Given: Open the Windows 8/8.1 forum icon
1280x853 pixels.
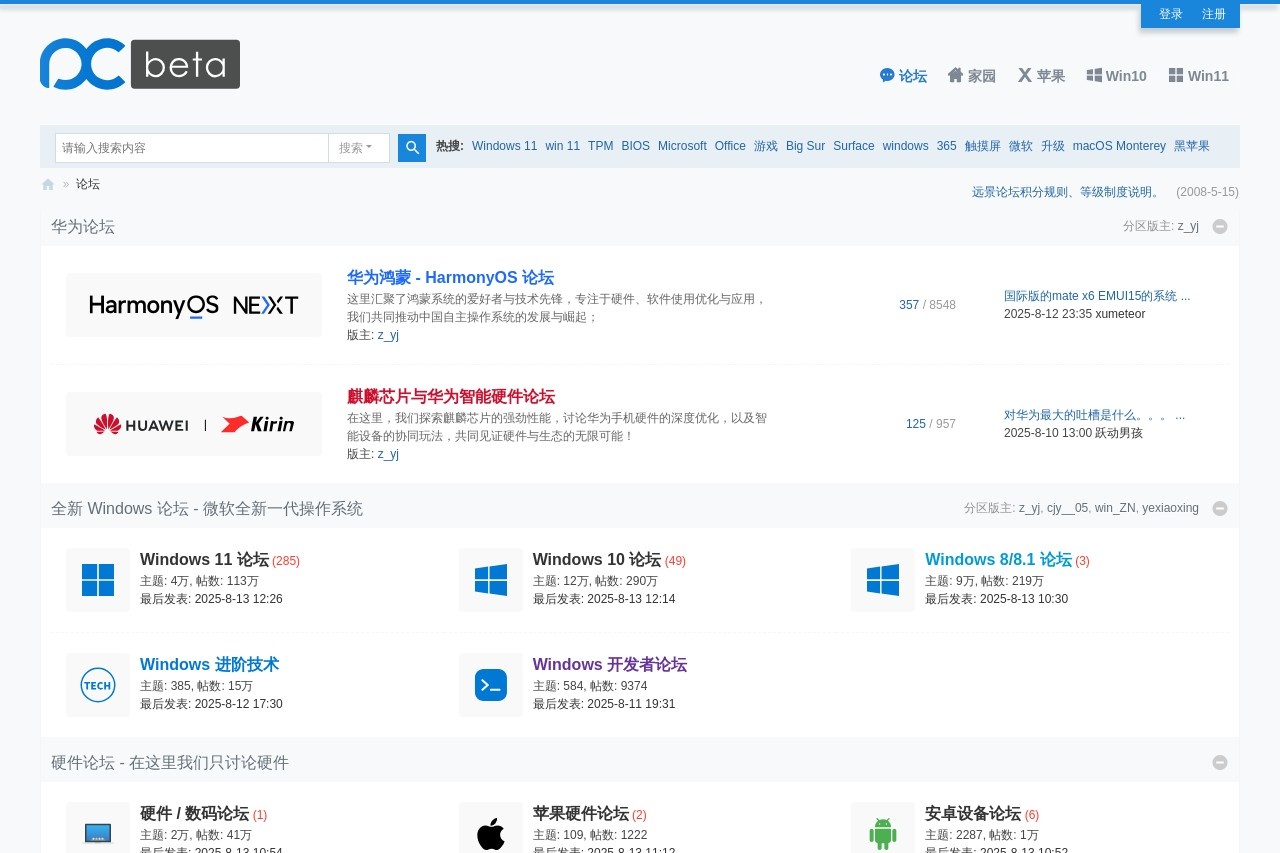Looking at the screenshot, I should tap(883, 580).
